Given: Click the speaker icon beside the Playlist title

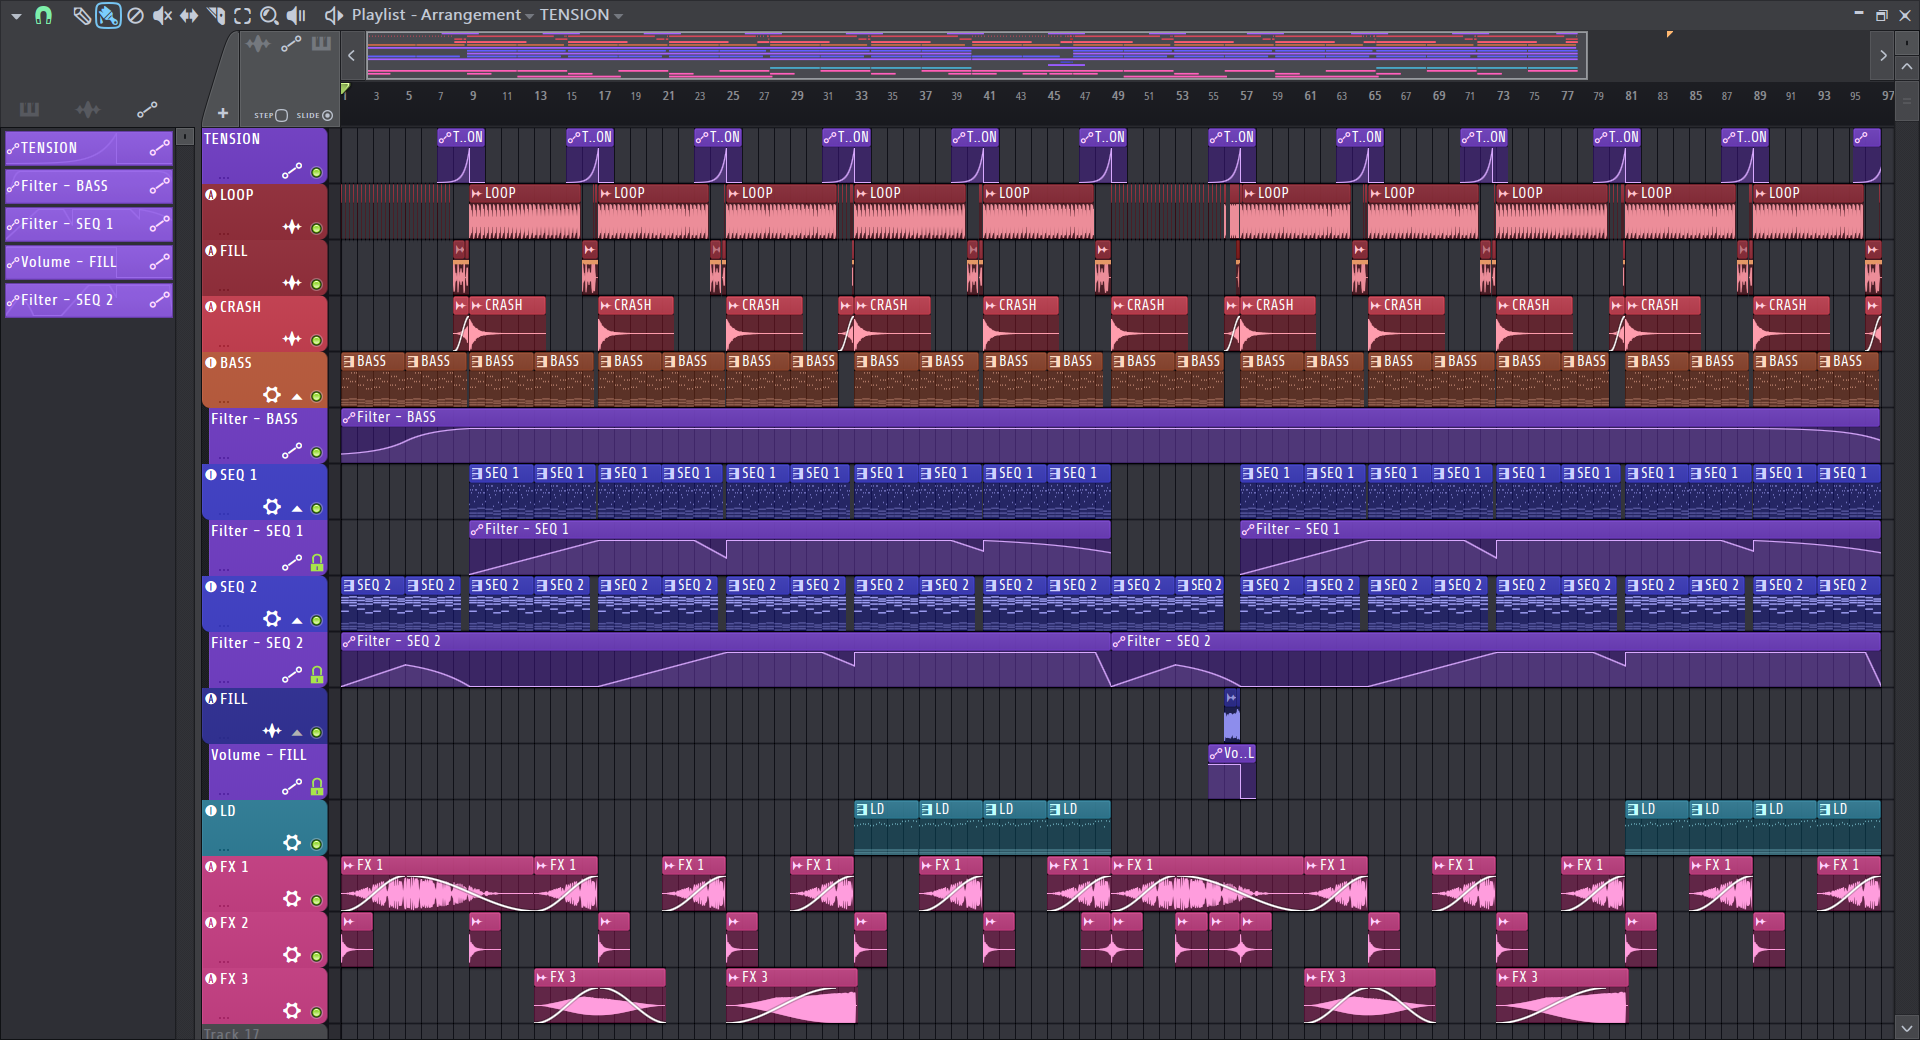Looking at the screenshot, I should pyautogui.click(x=333, y=15).
